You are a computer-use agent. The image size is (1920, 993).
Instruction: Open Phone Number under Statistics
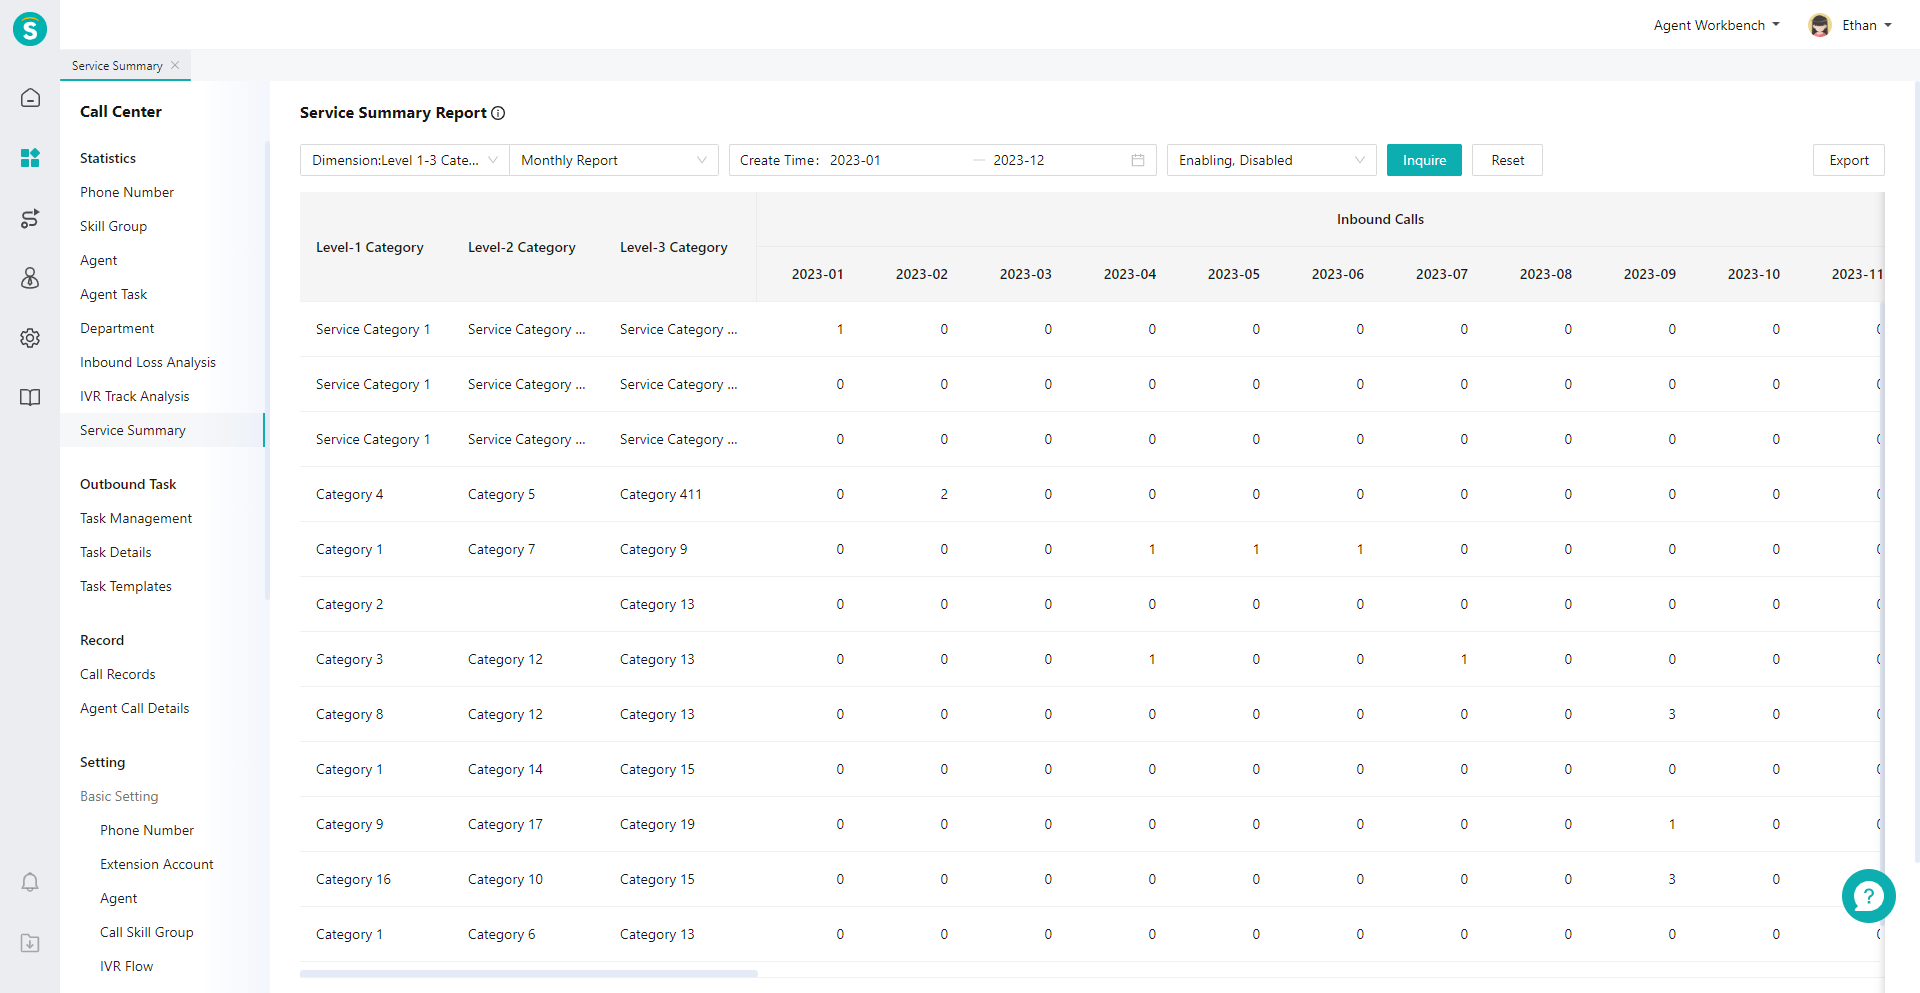coord(127,192)
